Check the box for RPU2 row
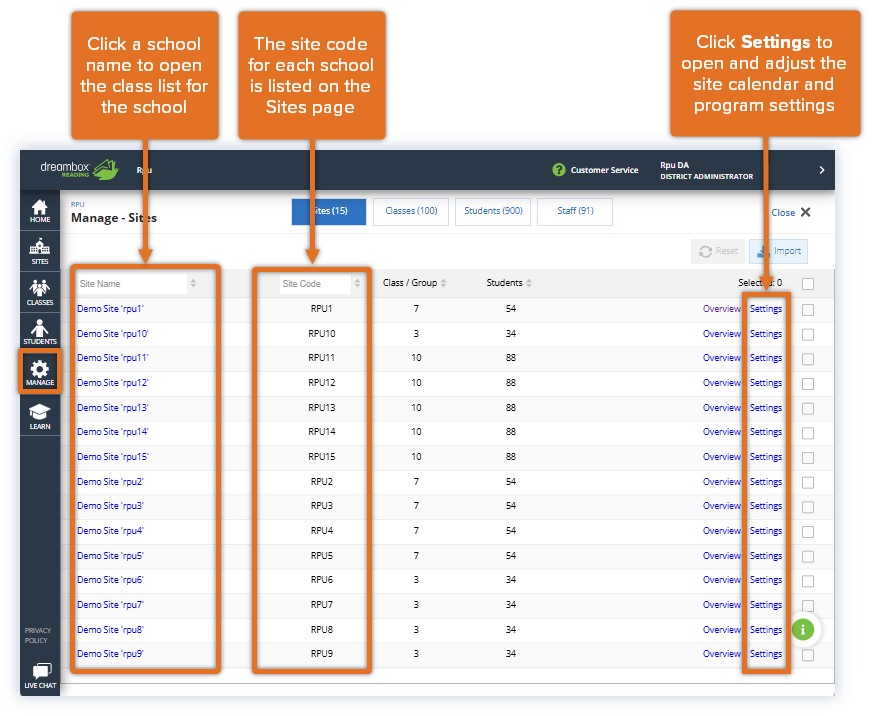This screenshot has height=716, width=872. [808, 483]
